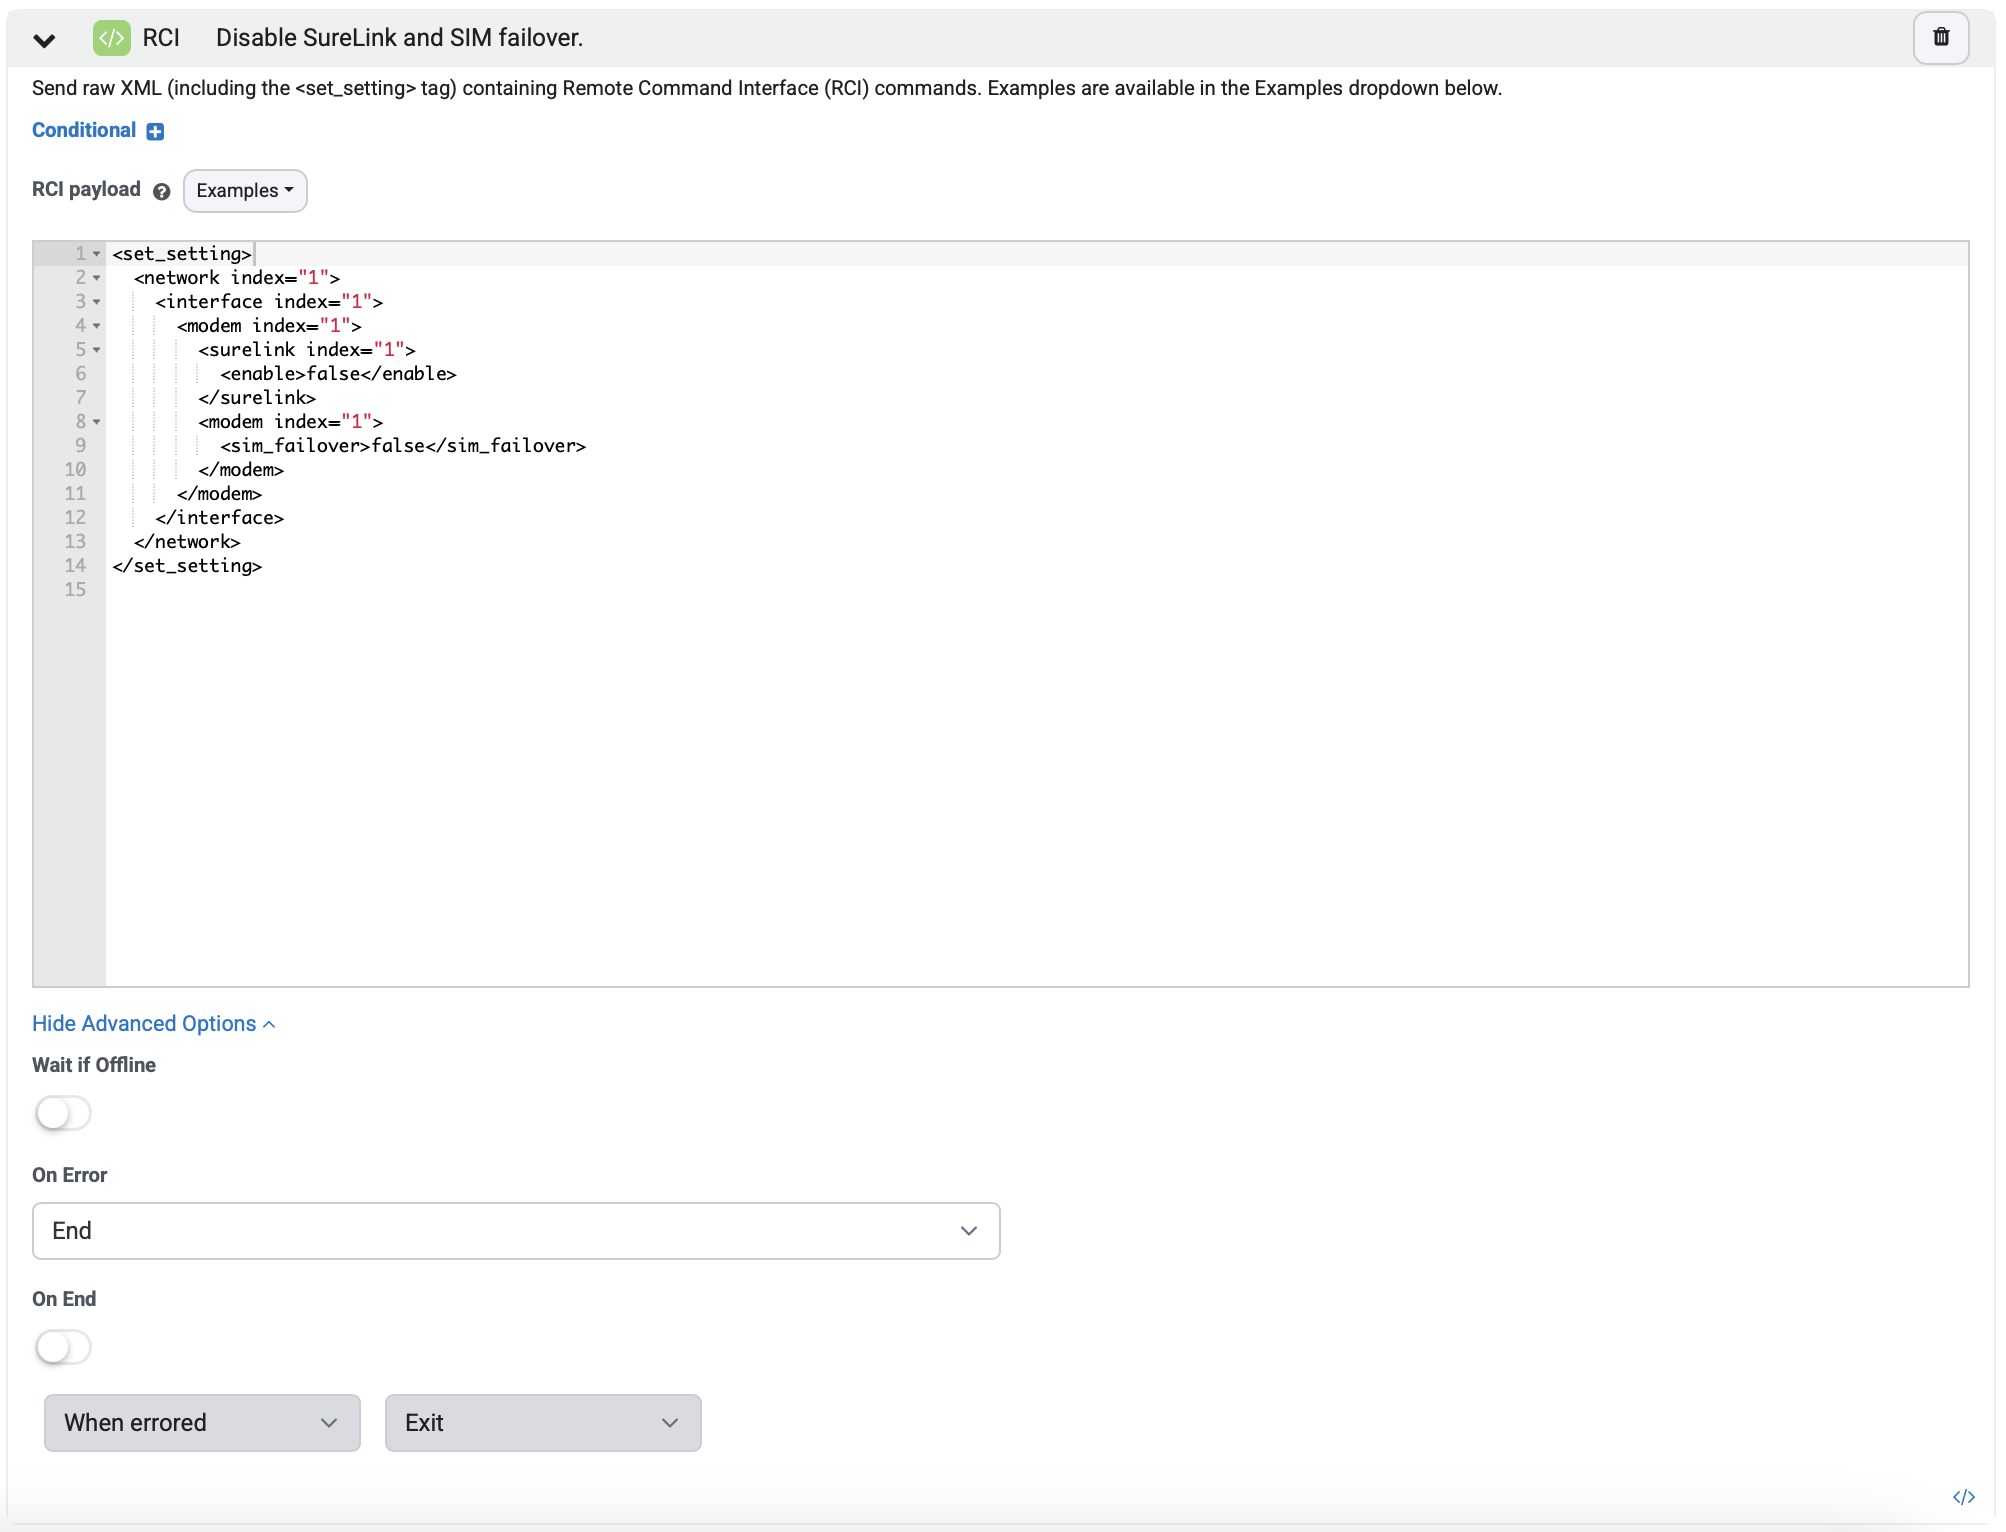This screenshot has height=1532, width=2006.
Task: Click the enable false line in editor
Action: coord(338,374)
